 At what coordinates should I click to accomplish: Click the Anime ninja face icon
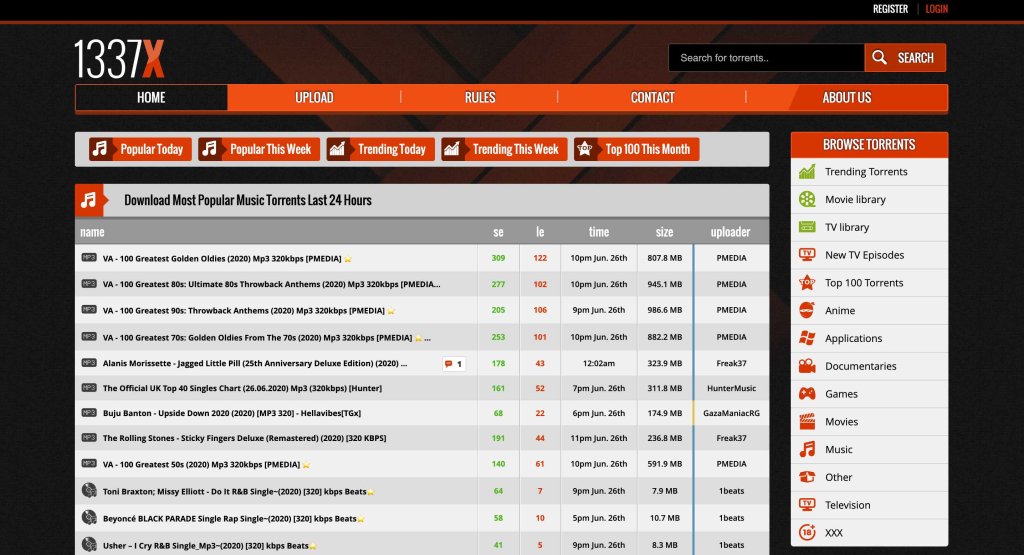807,311
